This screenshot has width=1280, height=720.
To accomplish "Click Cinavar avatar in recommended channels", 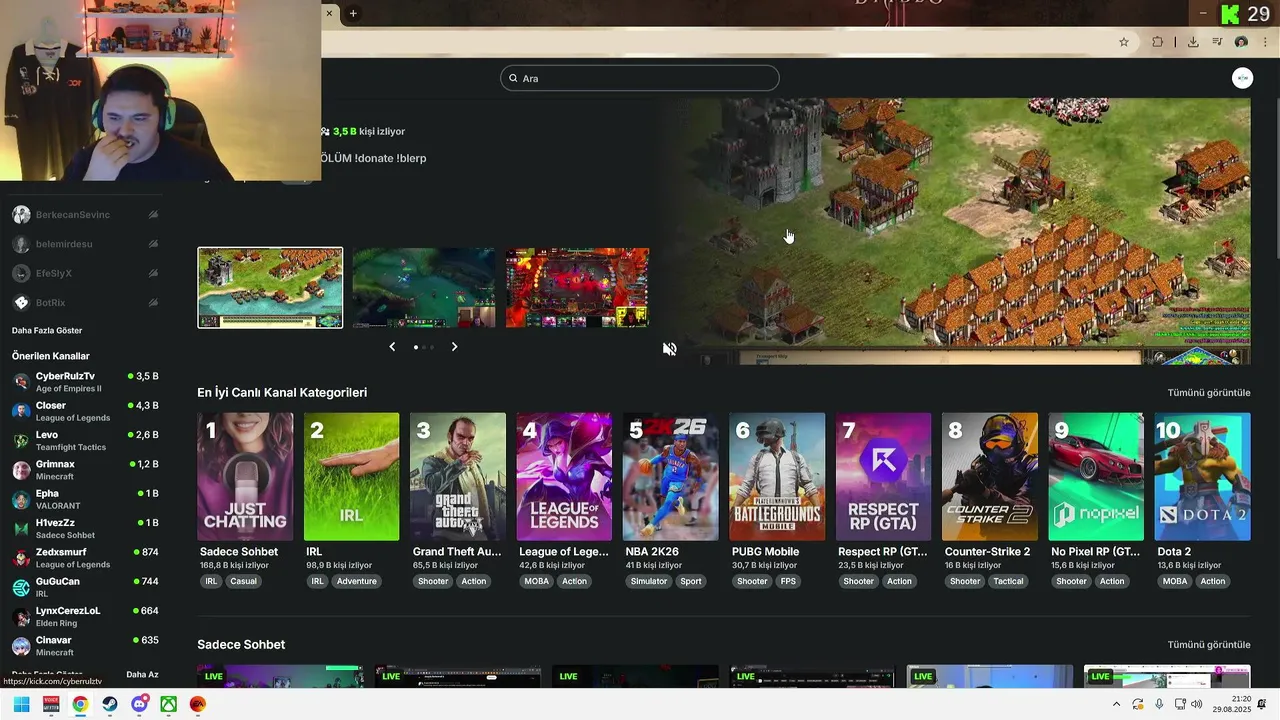I will pos(21,646).
